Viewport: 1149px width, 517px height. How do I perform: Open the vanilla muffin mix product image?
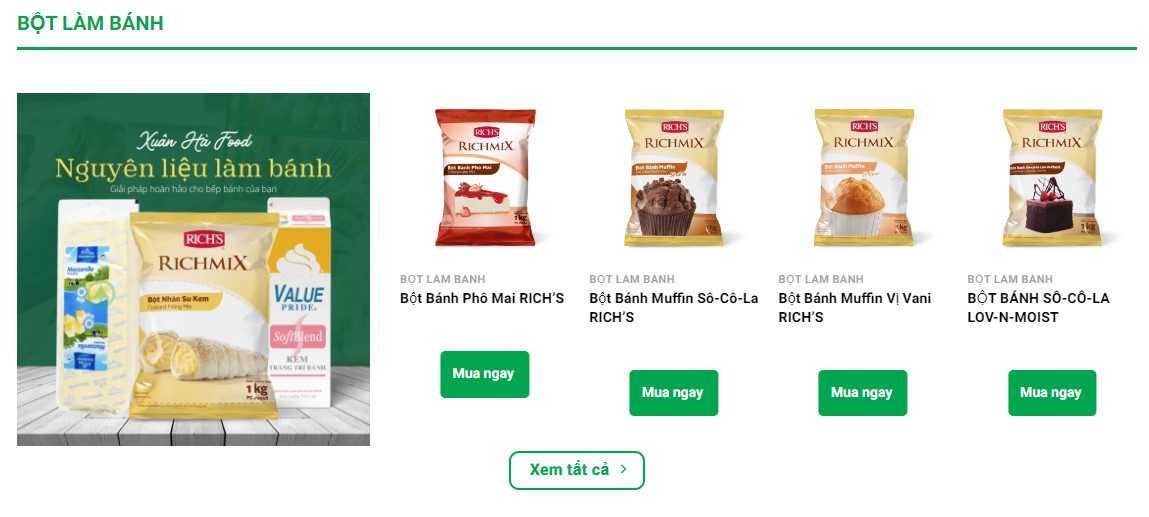point(863,177)
